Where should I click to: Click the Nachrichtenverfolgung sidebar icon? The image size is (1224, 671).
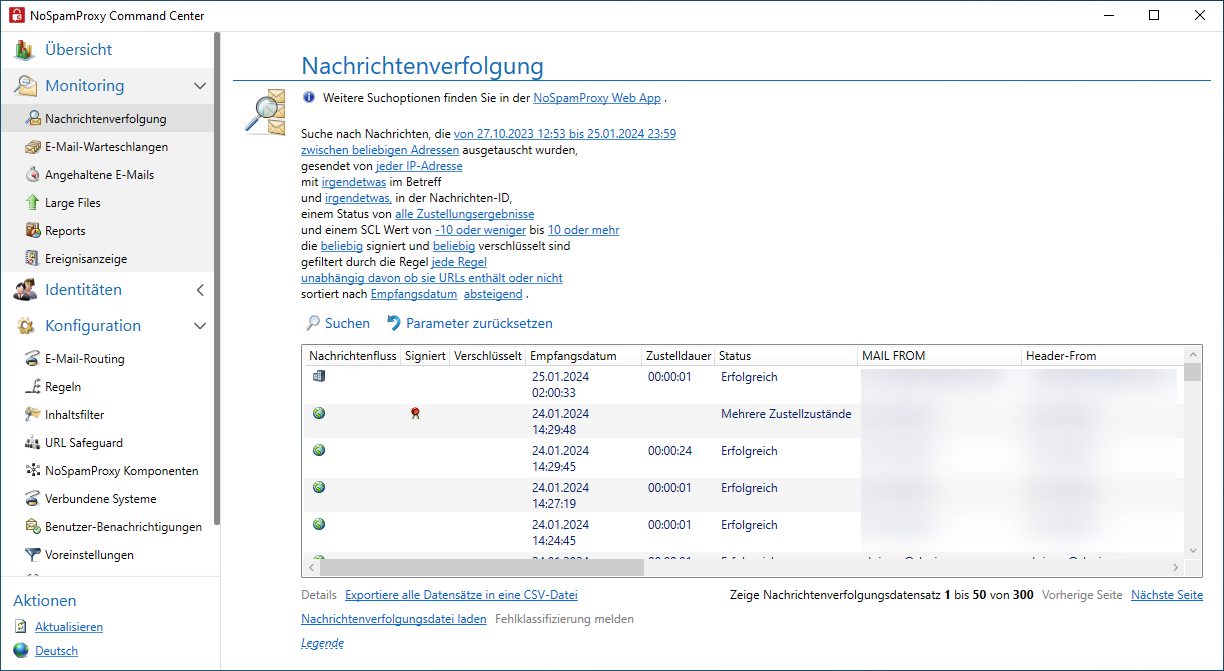click(33, 119)
